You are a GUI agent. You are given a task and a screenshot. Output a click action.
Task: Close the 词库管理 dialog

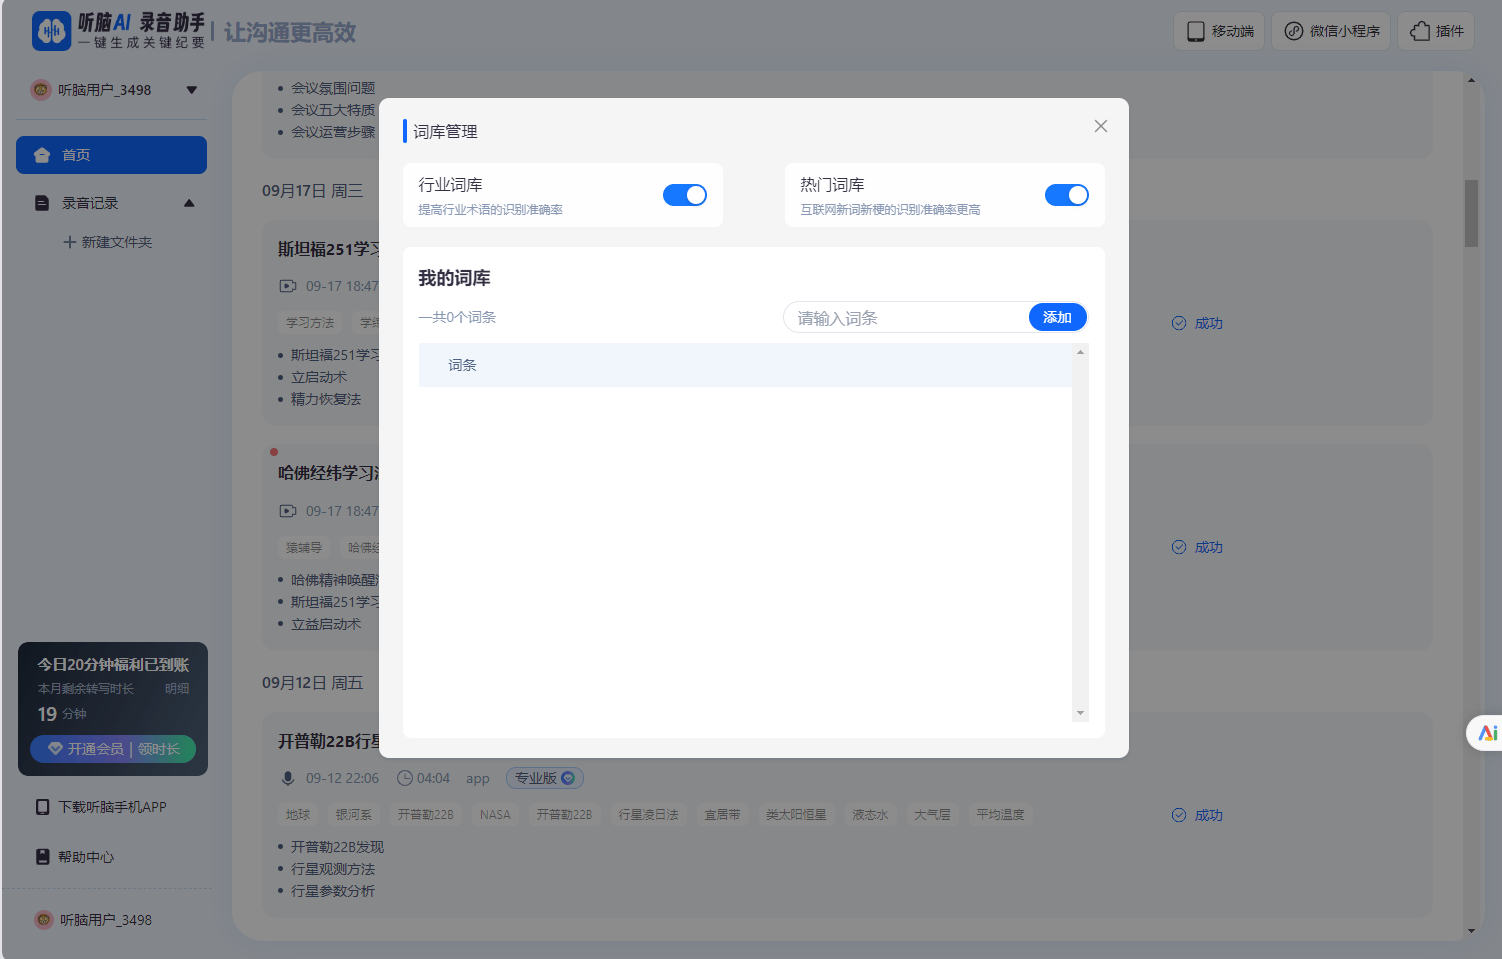tap(1100, 126)
